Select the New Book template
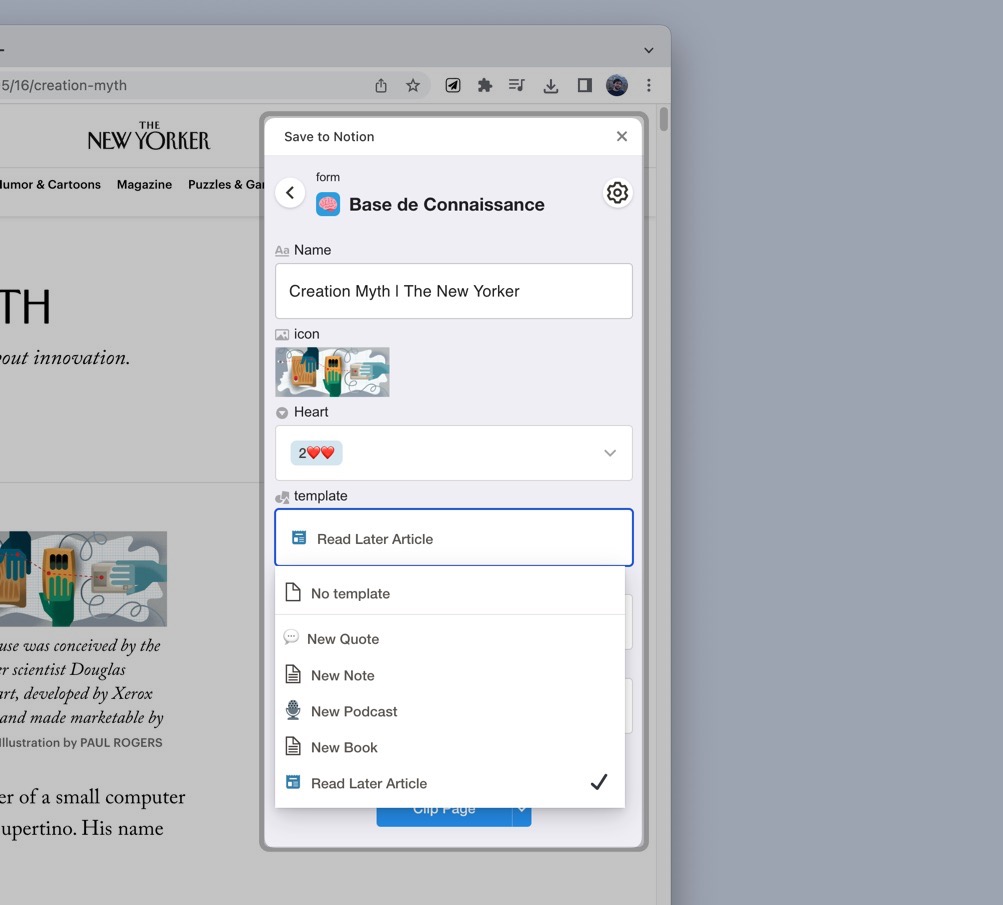This screenshot has width=1003, height=905. pos(450,747)
